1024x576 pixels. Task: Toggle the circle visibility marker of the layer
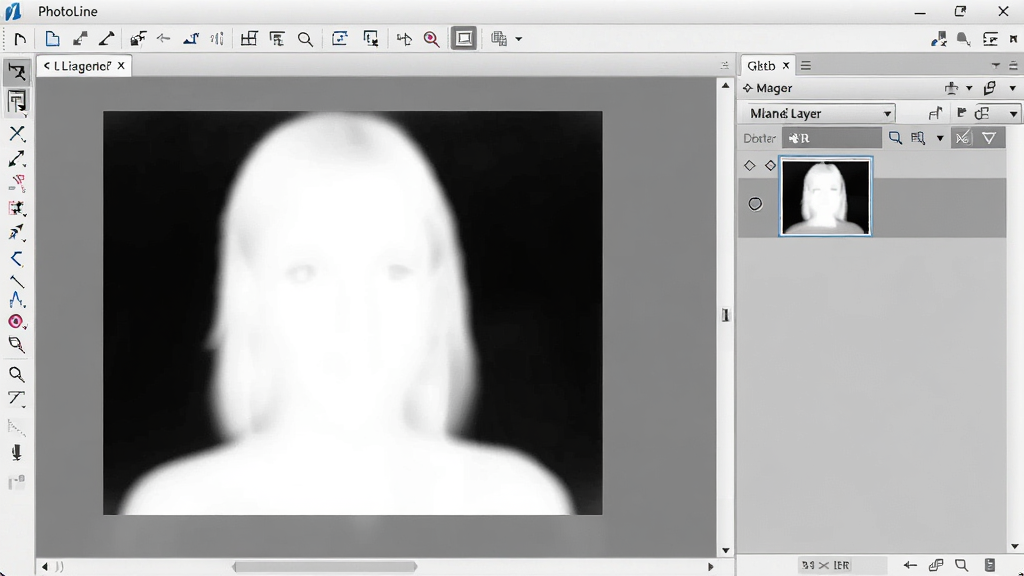pyautogui.click(x=755, y=204)
